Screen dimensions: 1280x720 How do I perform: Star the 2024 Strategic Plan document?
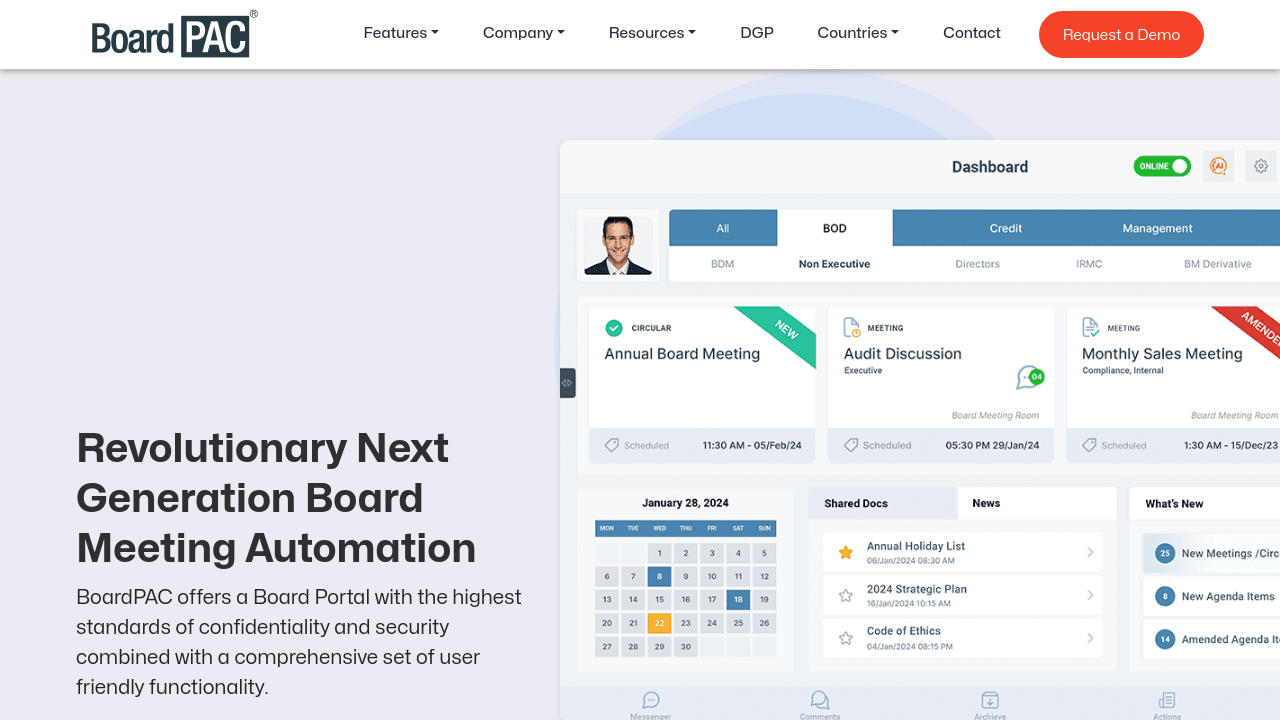846,595
